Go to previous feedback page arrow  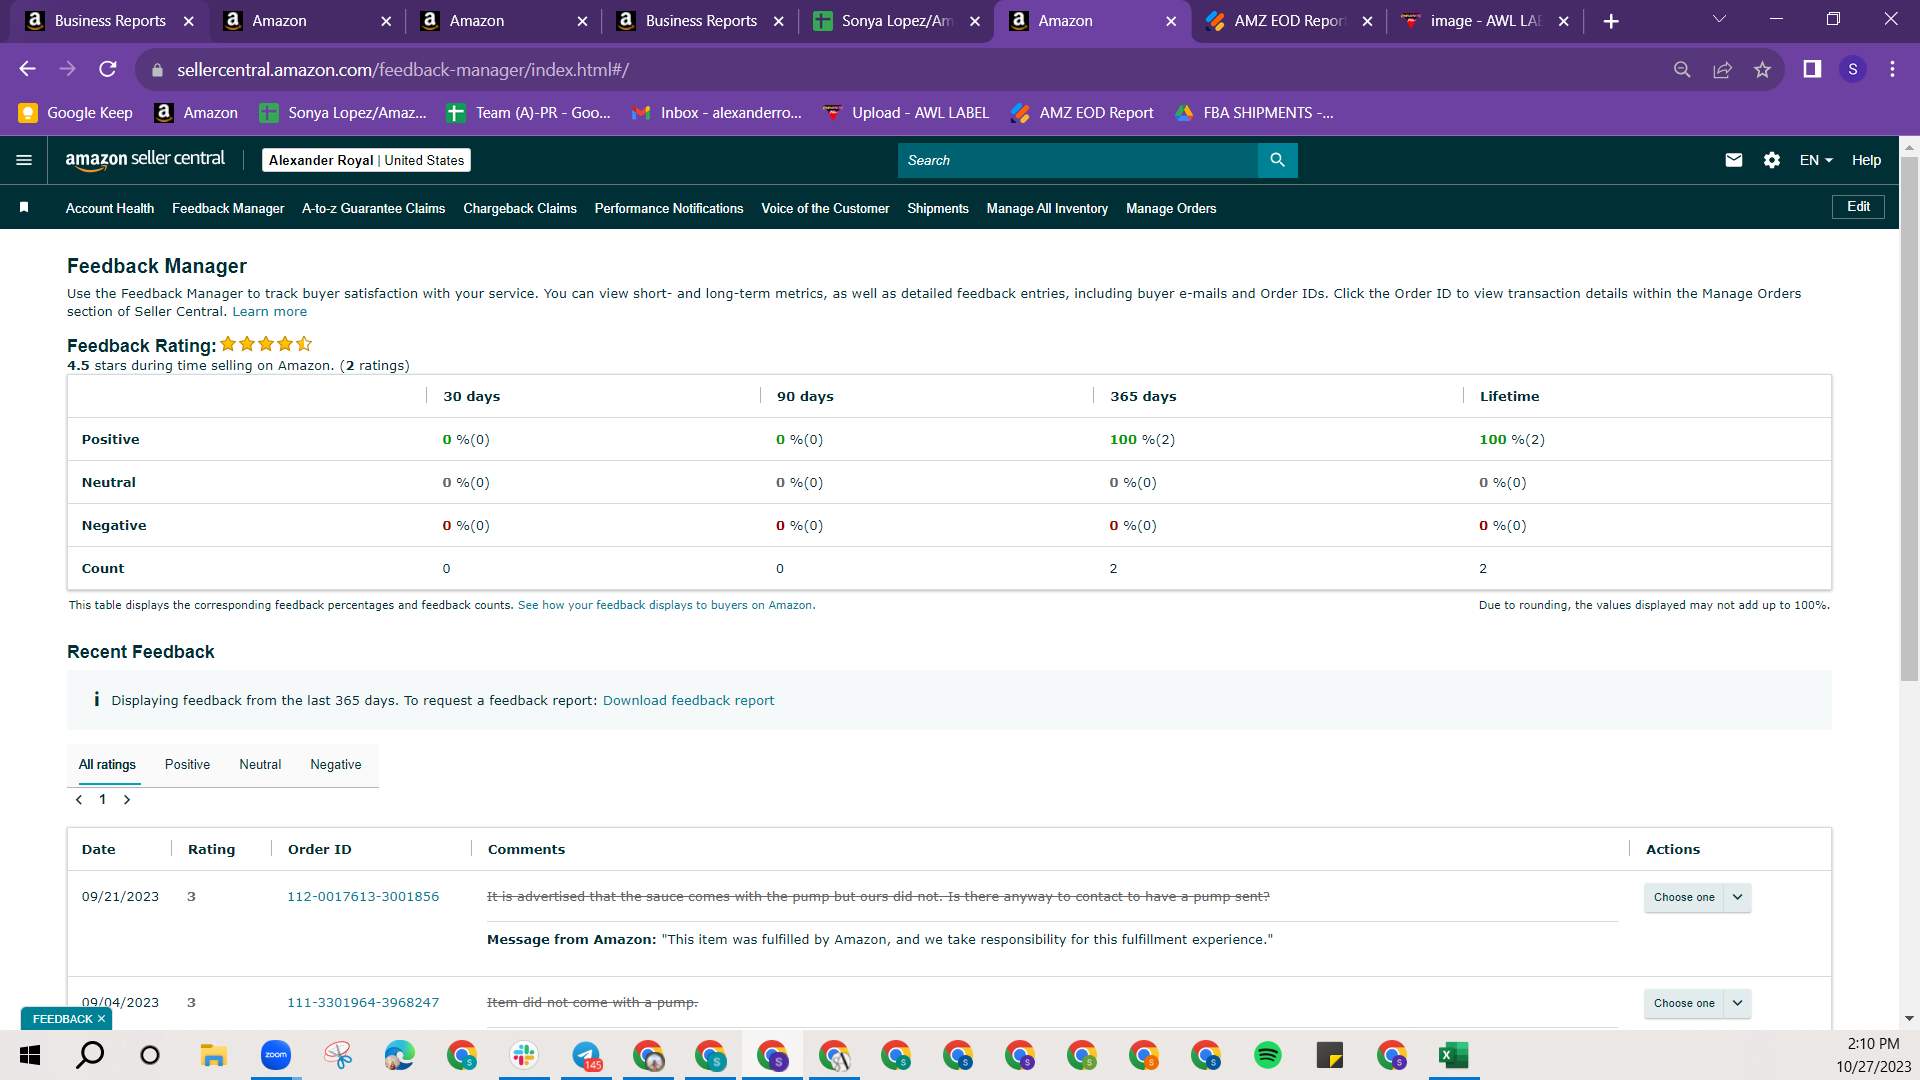coord(79,800)
